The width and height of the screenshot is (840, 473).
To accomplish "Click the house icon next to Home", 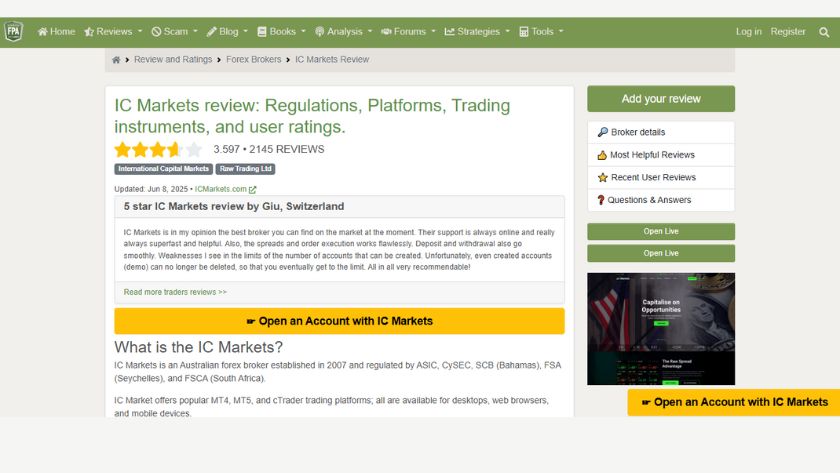I will [42, 32].
